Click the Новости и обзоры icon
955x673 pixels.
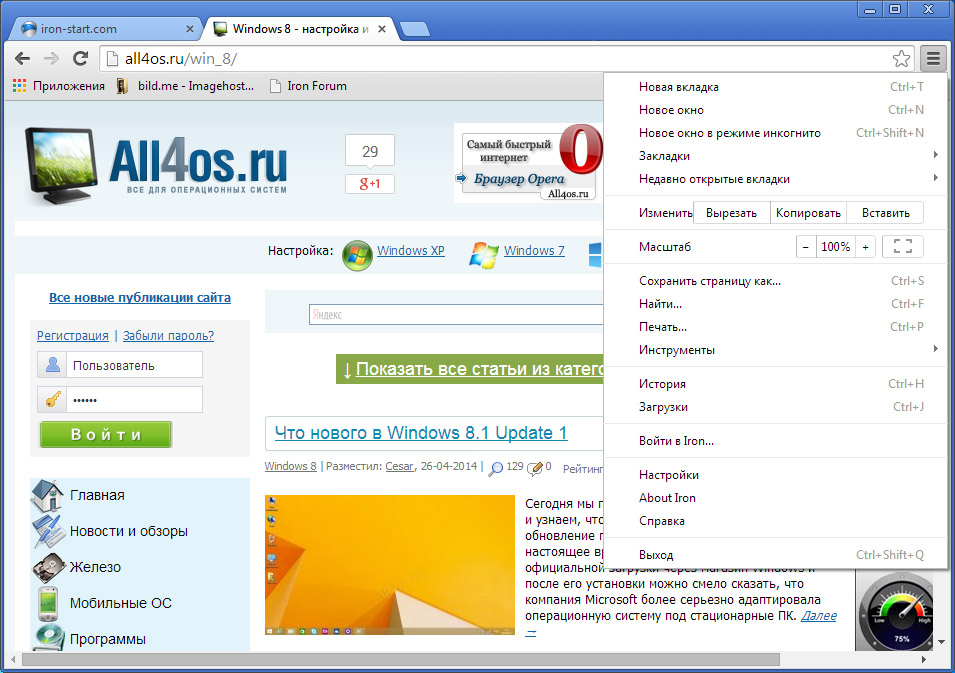[x=49, y=531]
